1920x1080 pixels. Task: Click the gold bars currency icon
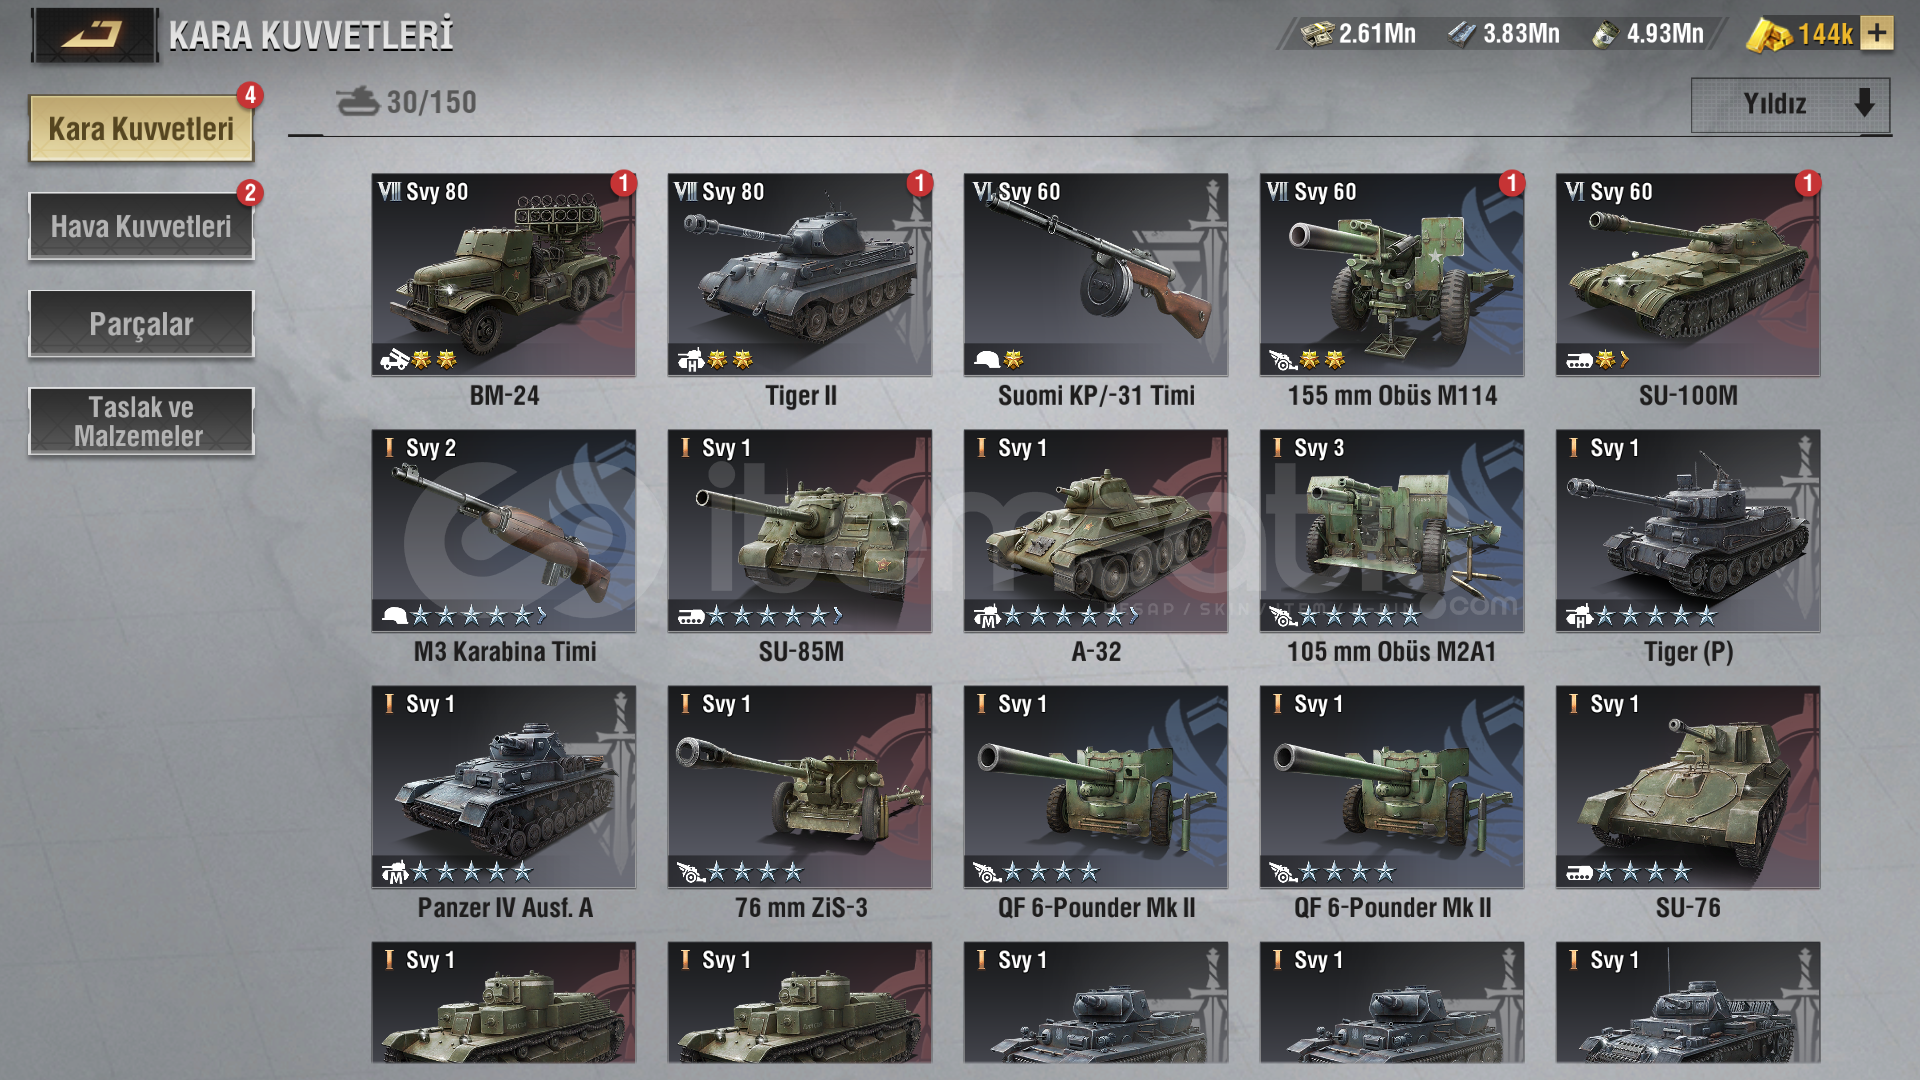tap(1769, 35)
